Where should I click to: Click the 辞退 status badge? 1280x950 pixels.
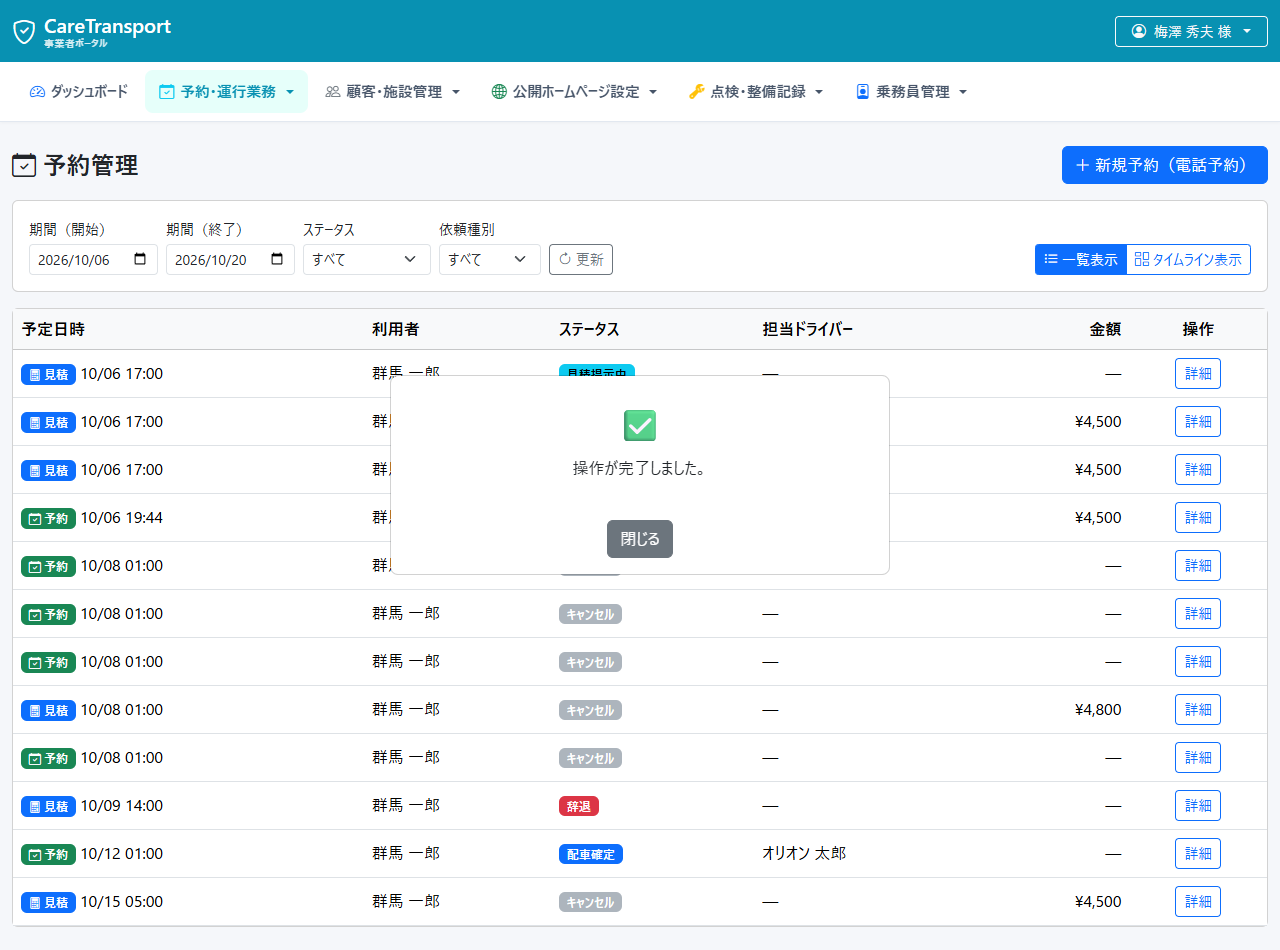(x=579, y=806)
